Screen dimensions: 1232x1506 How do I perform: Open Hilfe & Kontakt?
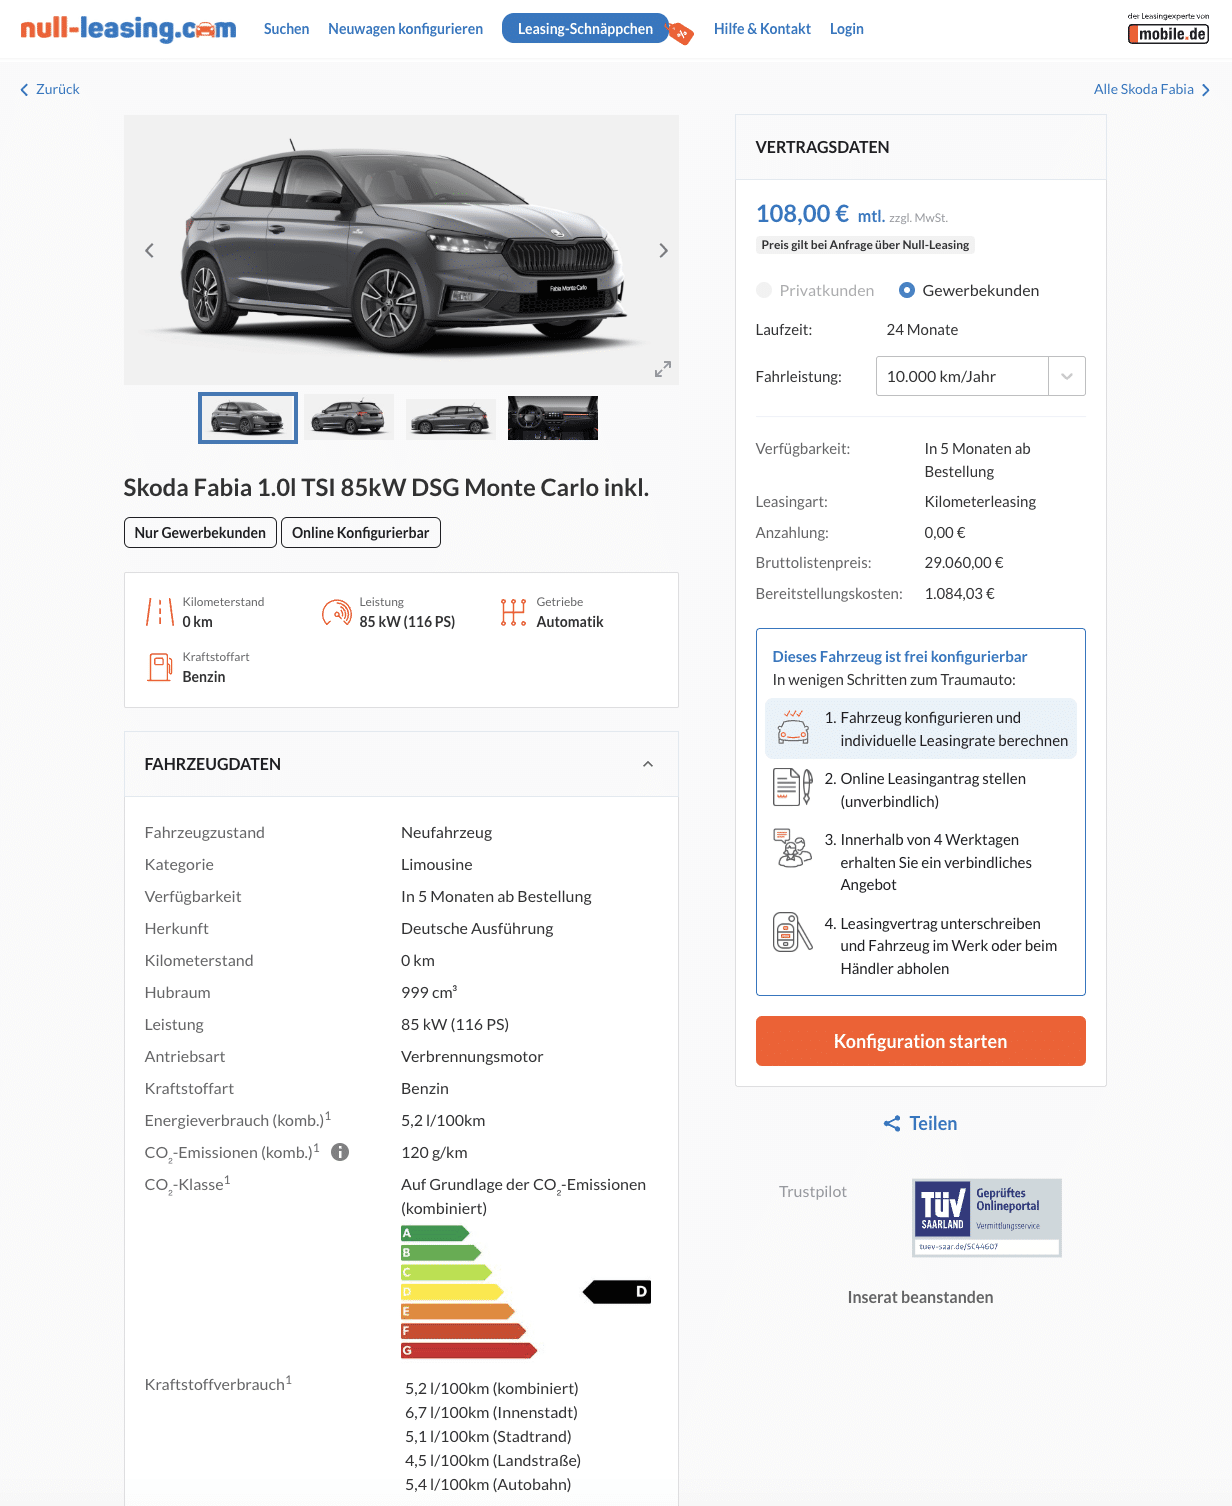pos(762,29)
